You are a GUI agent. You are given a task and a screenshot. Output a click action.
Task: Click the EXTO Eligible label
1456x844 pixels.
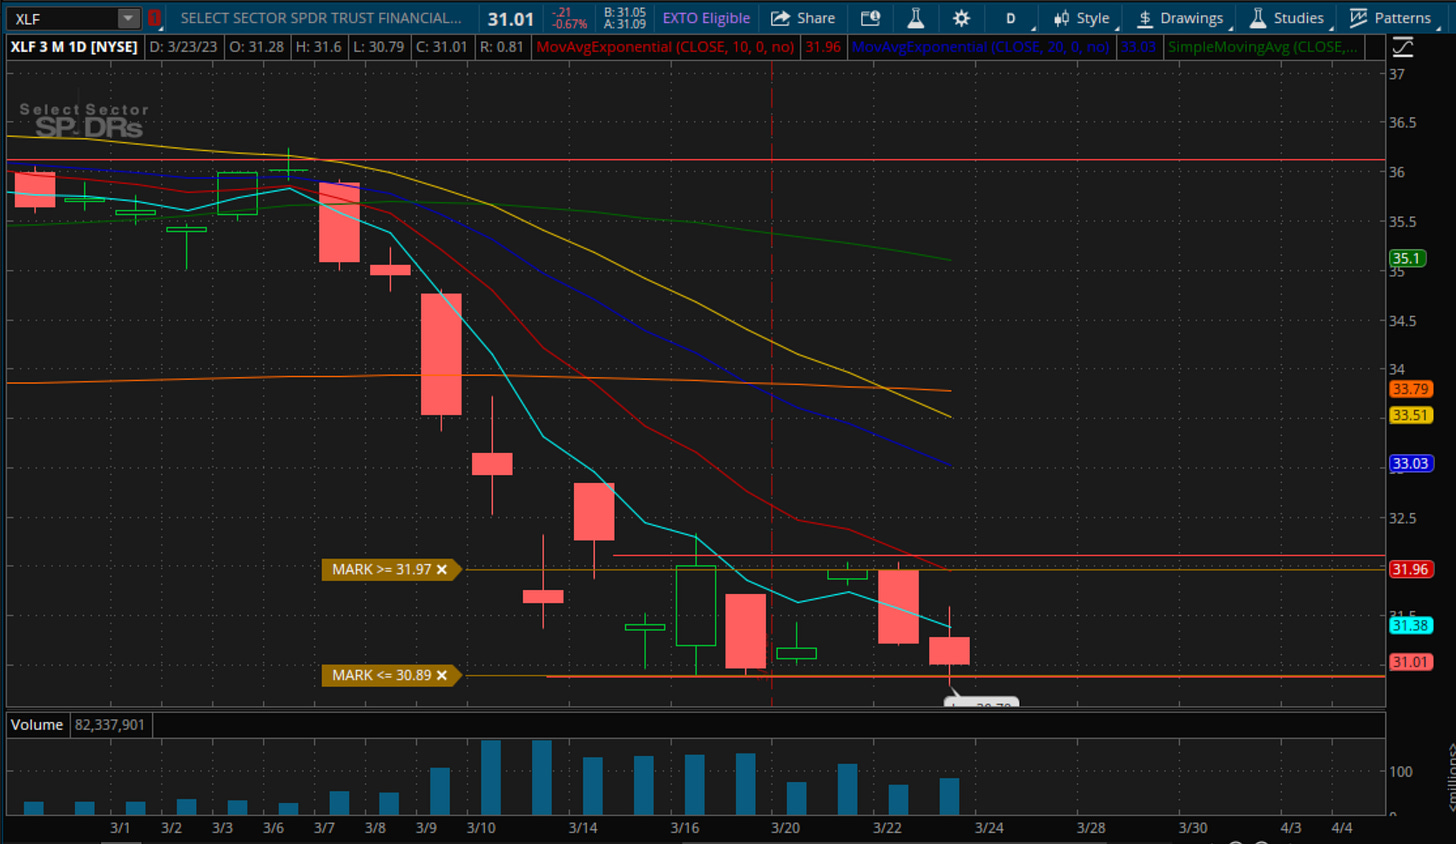tap(706, 18)
